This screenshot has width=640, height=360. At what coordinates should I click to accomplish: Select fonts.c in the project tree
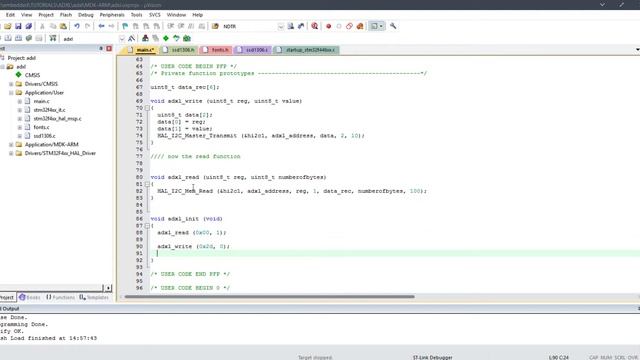[41, 127]
